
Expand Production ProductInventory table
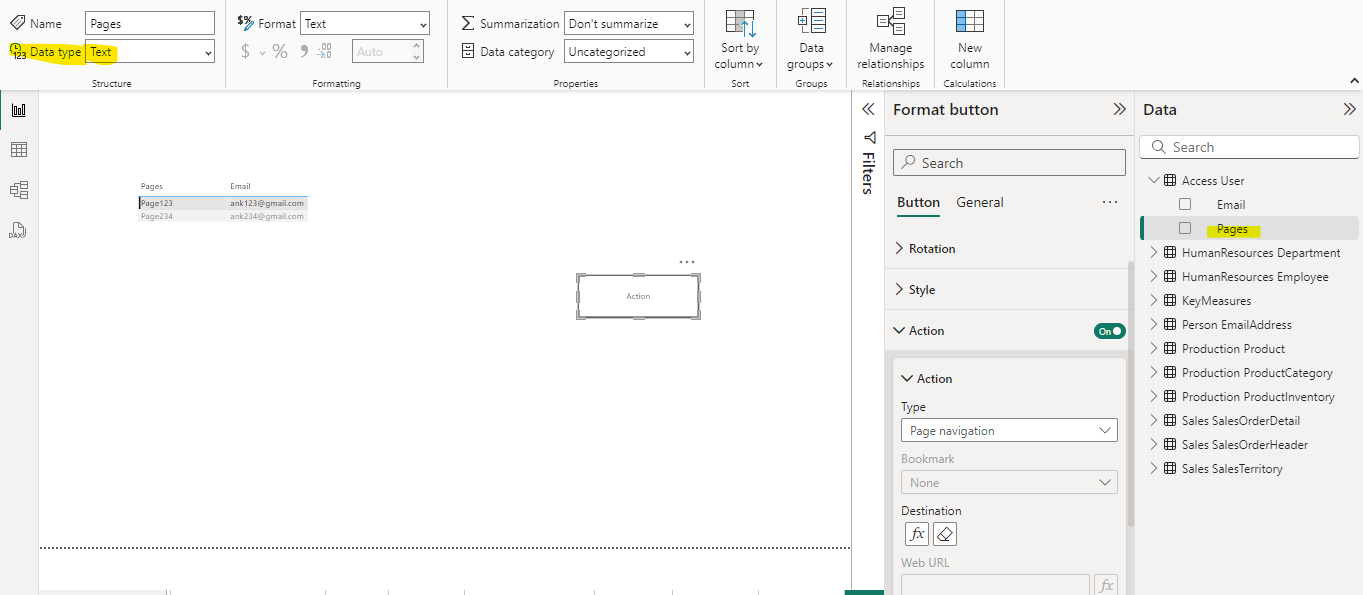(x=1153, y=397)
